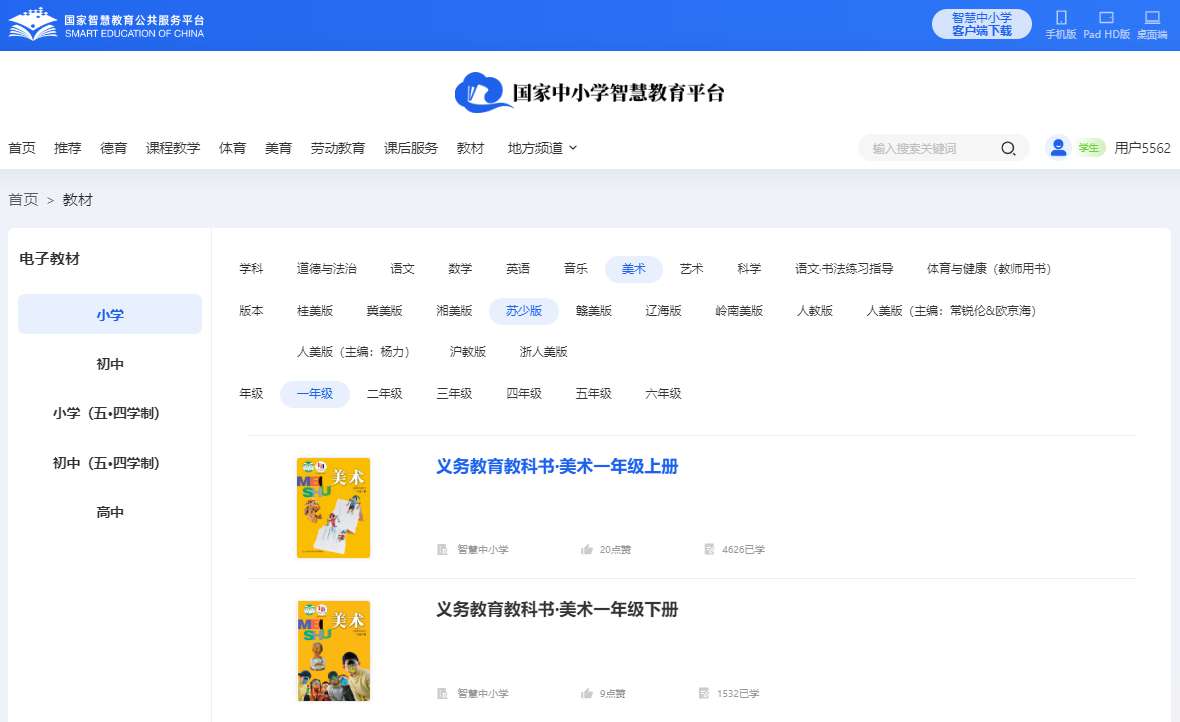Open 劳动教育 navigation item
Viewport: 1180px width, 722px height.
point(338,148)
